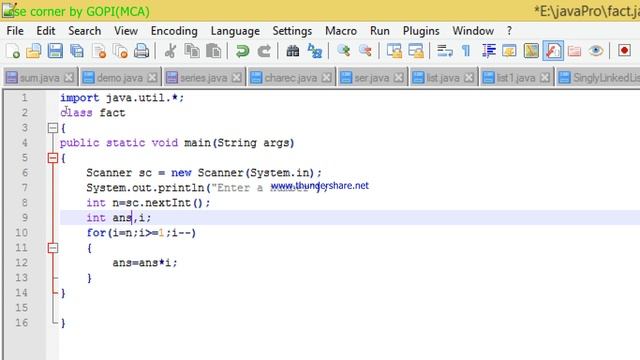640x360 pixels.
Task: Close the series.java tab
Action: point(236,78)
